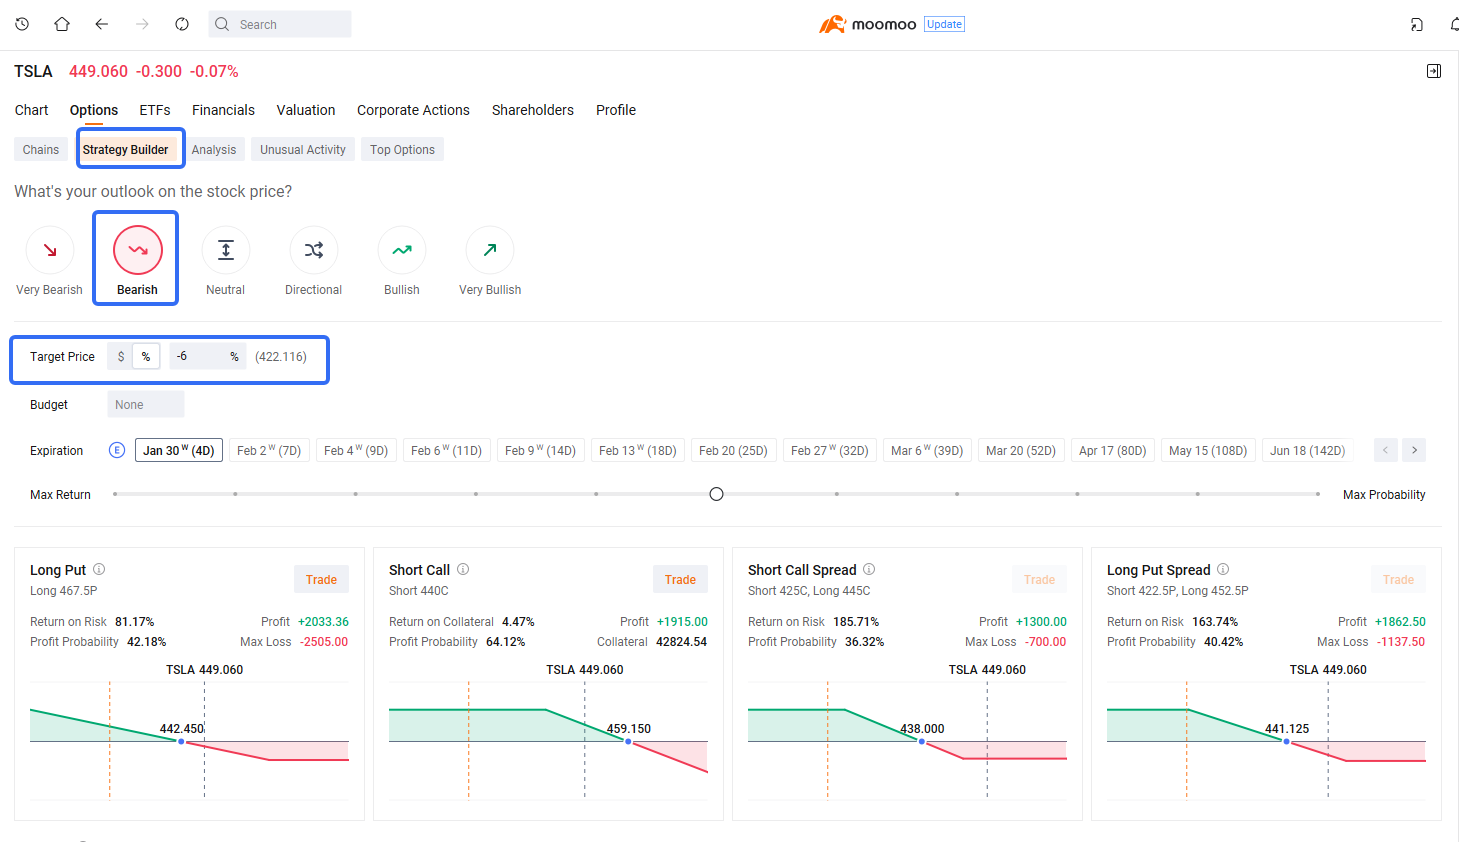Open info icon next to Short Call
This screenshot has height=842, width=1459.
coord(463,569)
